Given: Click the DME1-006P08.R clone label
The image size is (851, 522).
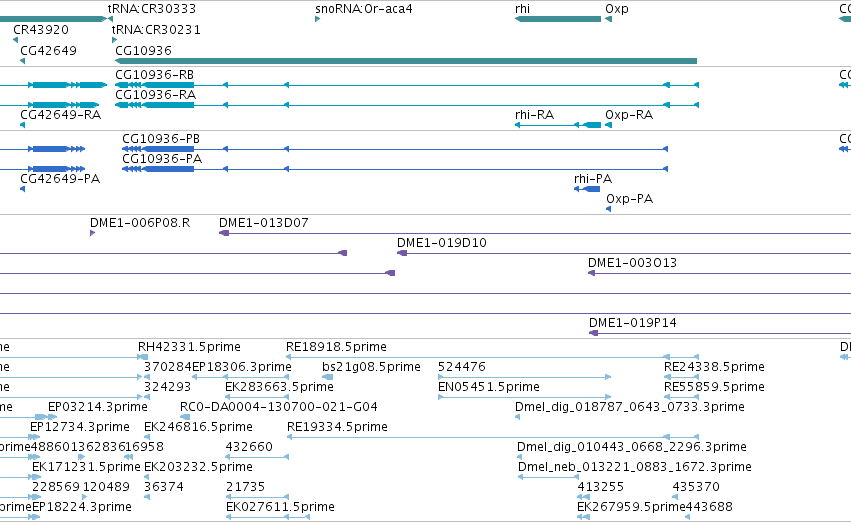Looking at the screenshot, I should 140,222.
